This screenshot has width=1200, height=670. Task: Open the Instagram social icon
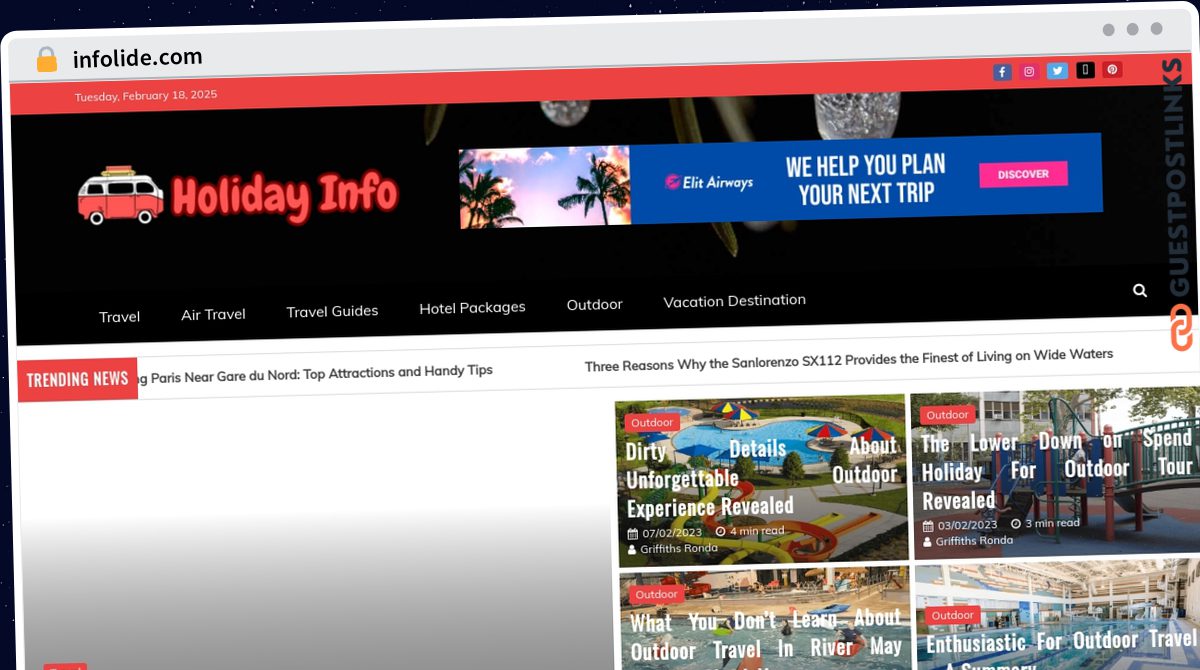click(1029, 72)
